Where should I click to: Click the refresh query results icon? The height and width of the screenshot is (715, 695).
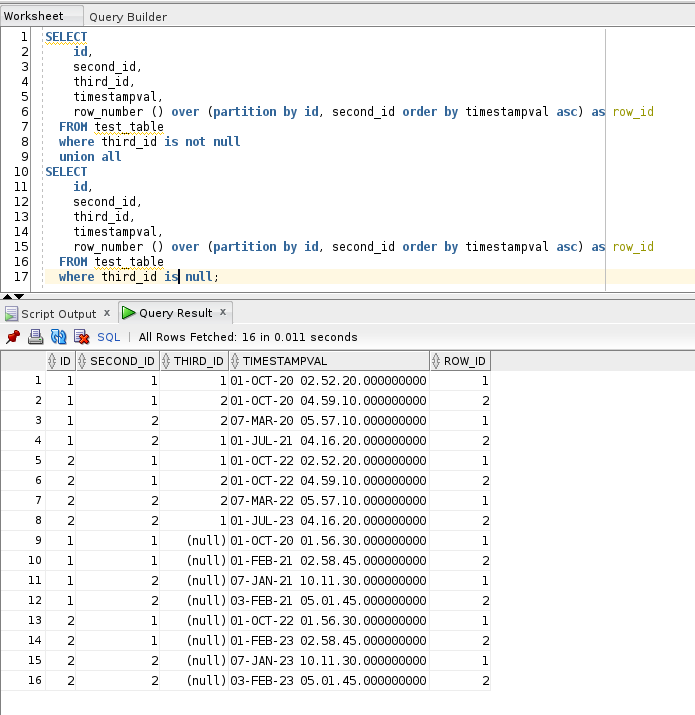pyautogui.click(x=58, y=337)
